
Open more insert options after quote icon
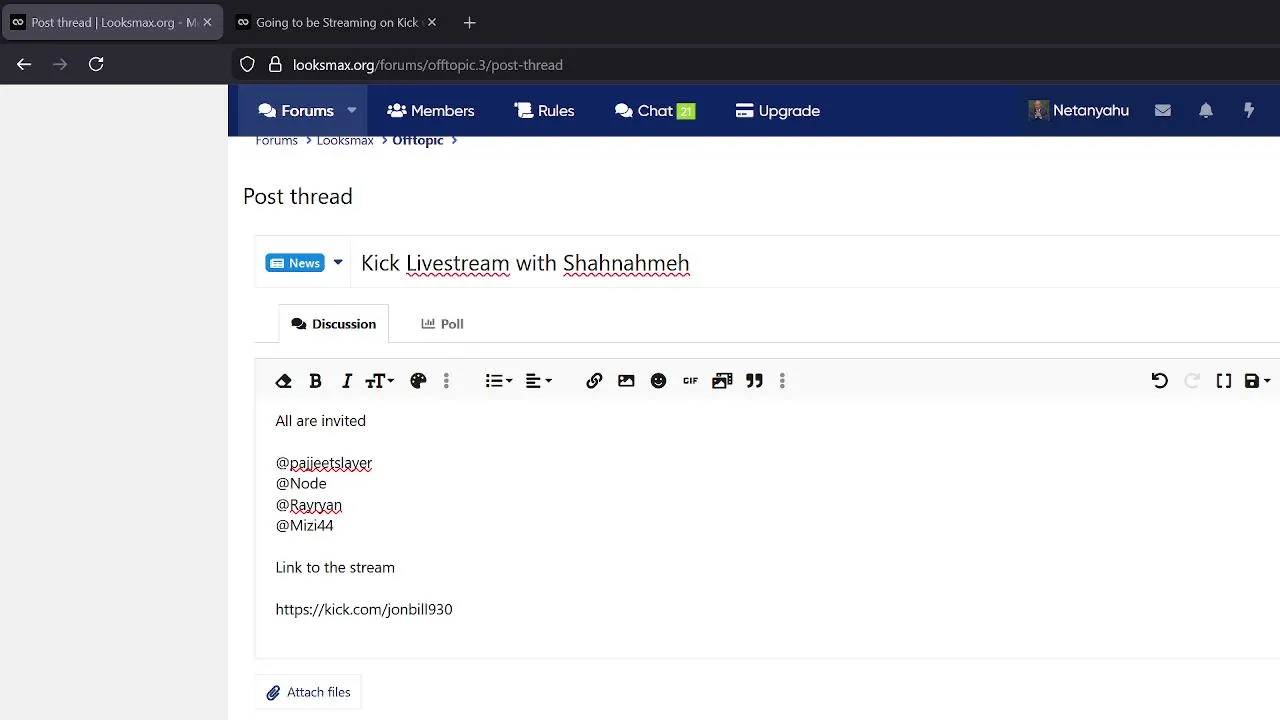coord(782,381)
